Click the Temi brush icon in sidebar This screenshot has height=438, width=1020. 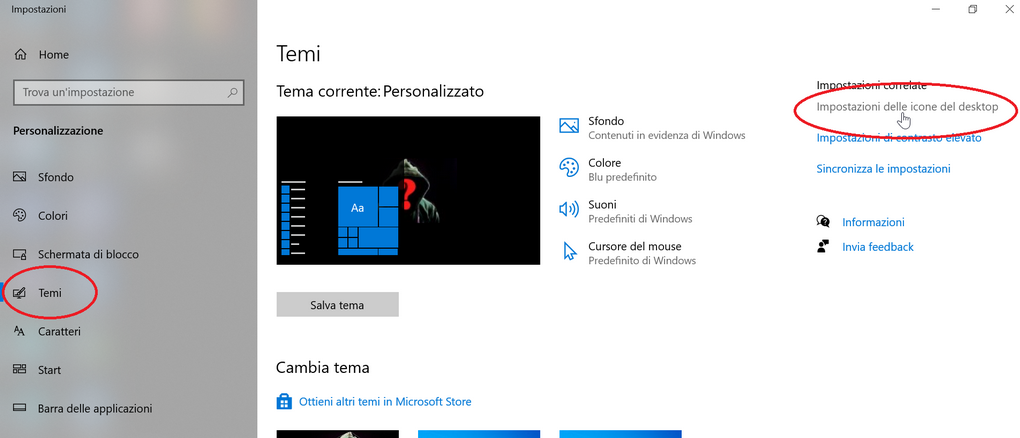[x=20, y=293]
